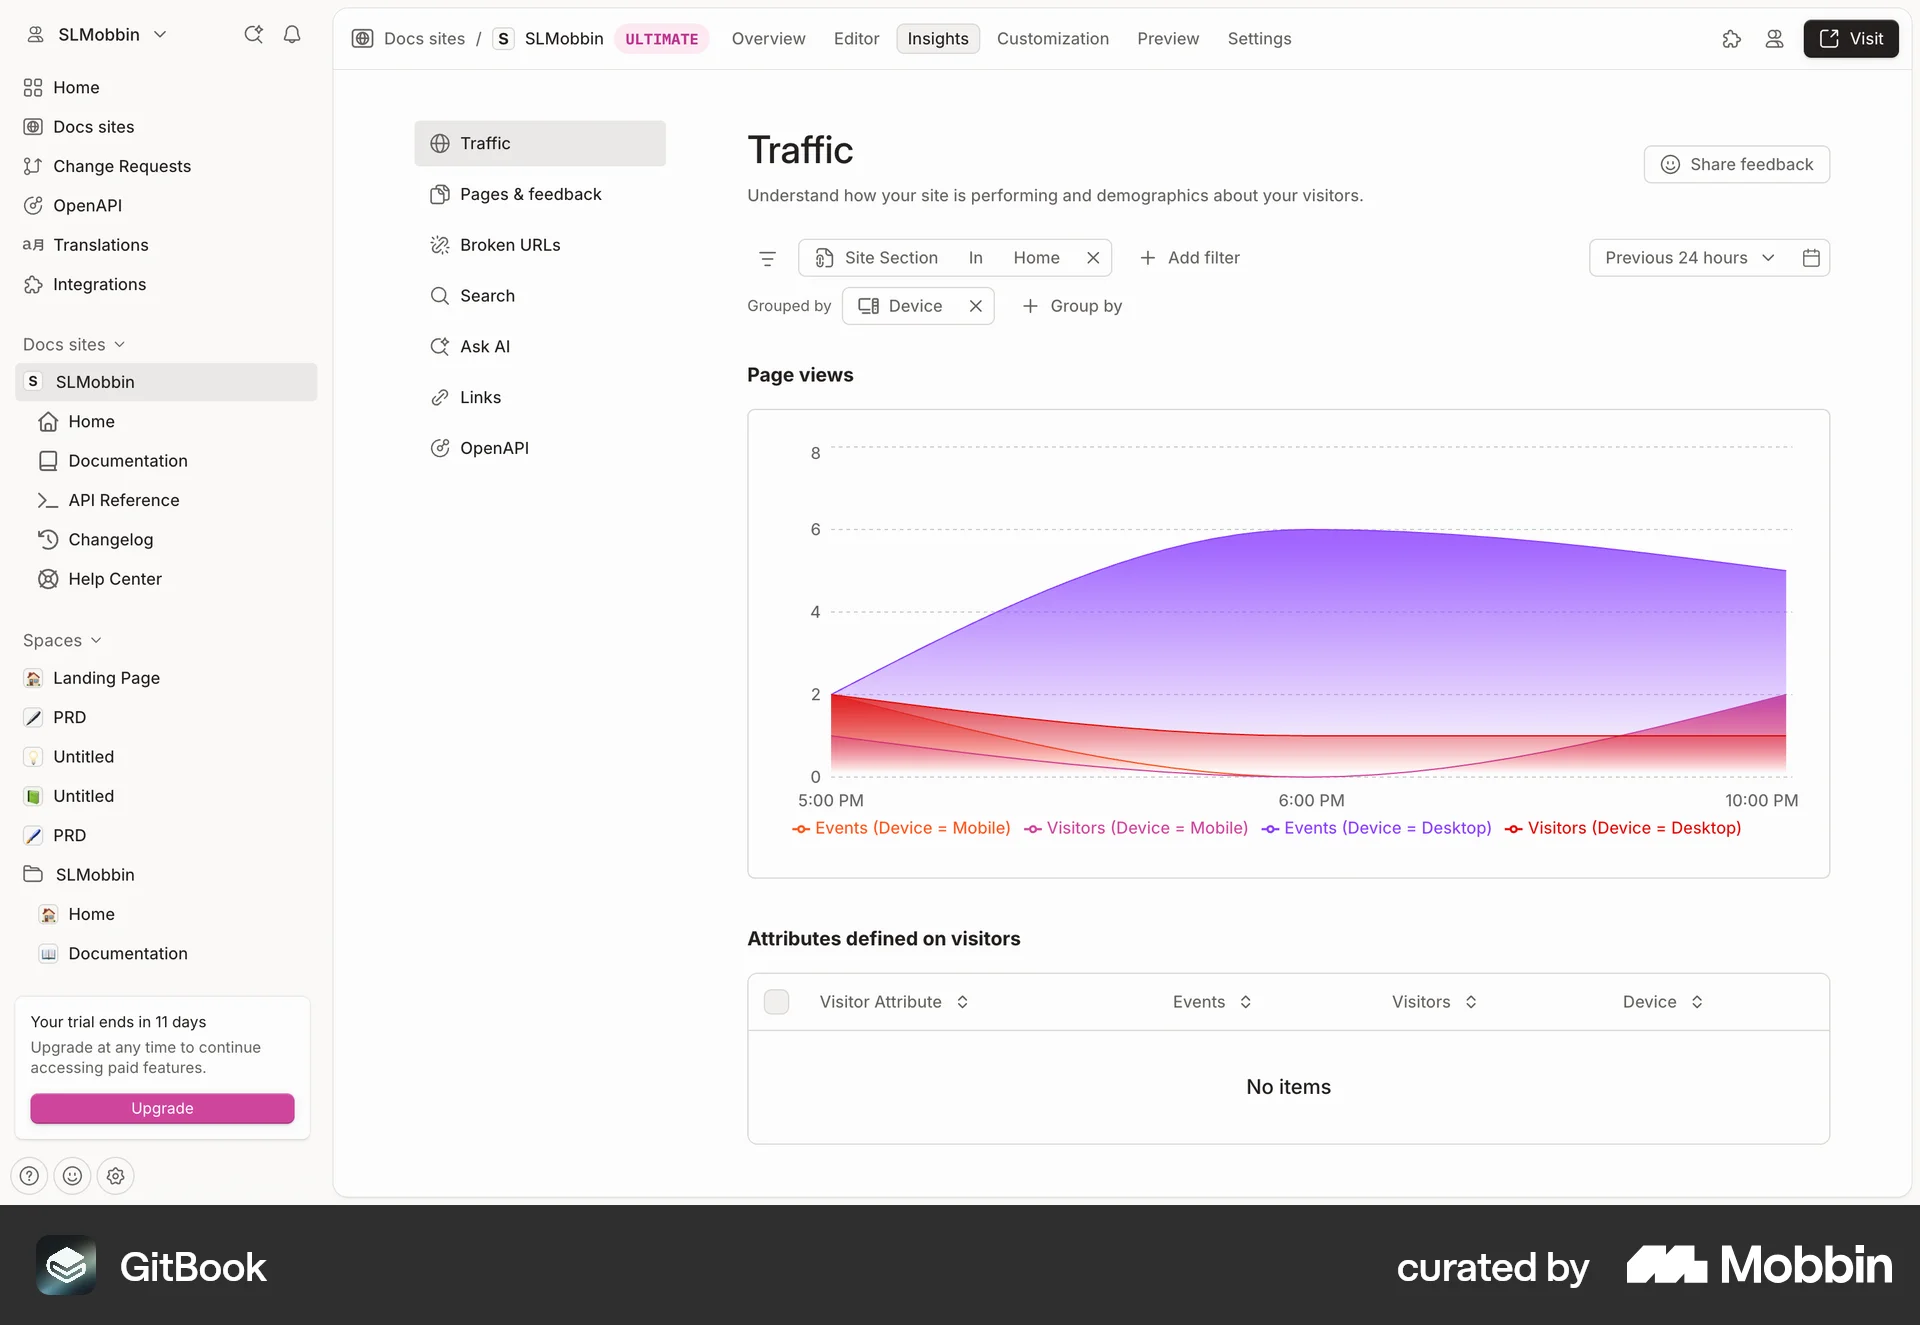Open the Previous 24 hours time range dropdown
The image size is (1920, 1325).
1690,258
